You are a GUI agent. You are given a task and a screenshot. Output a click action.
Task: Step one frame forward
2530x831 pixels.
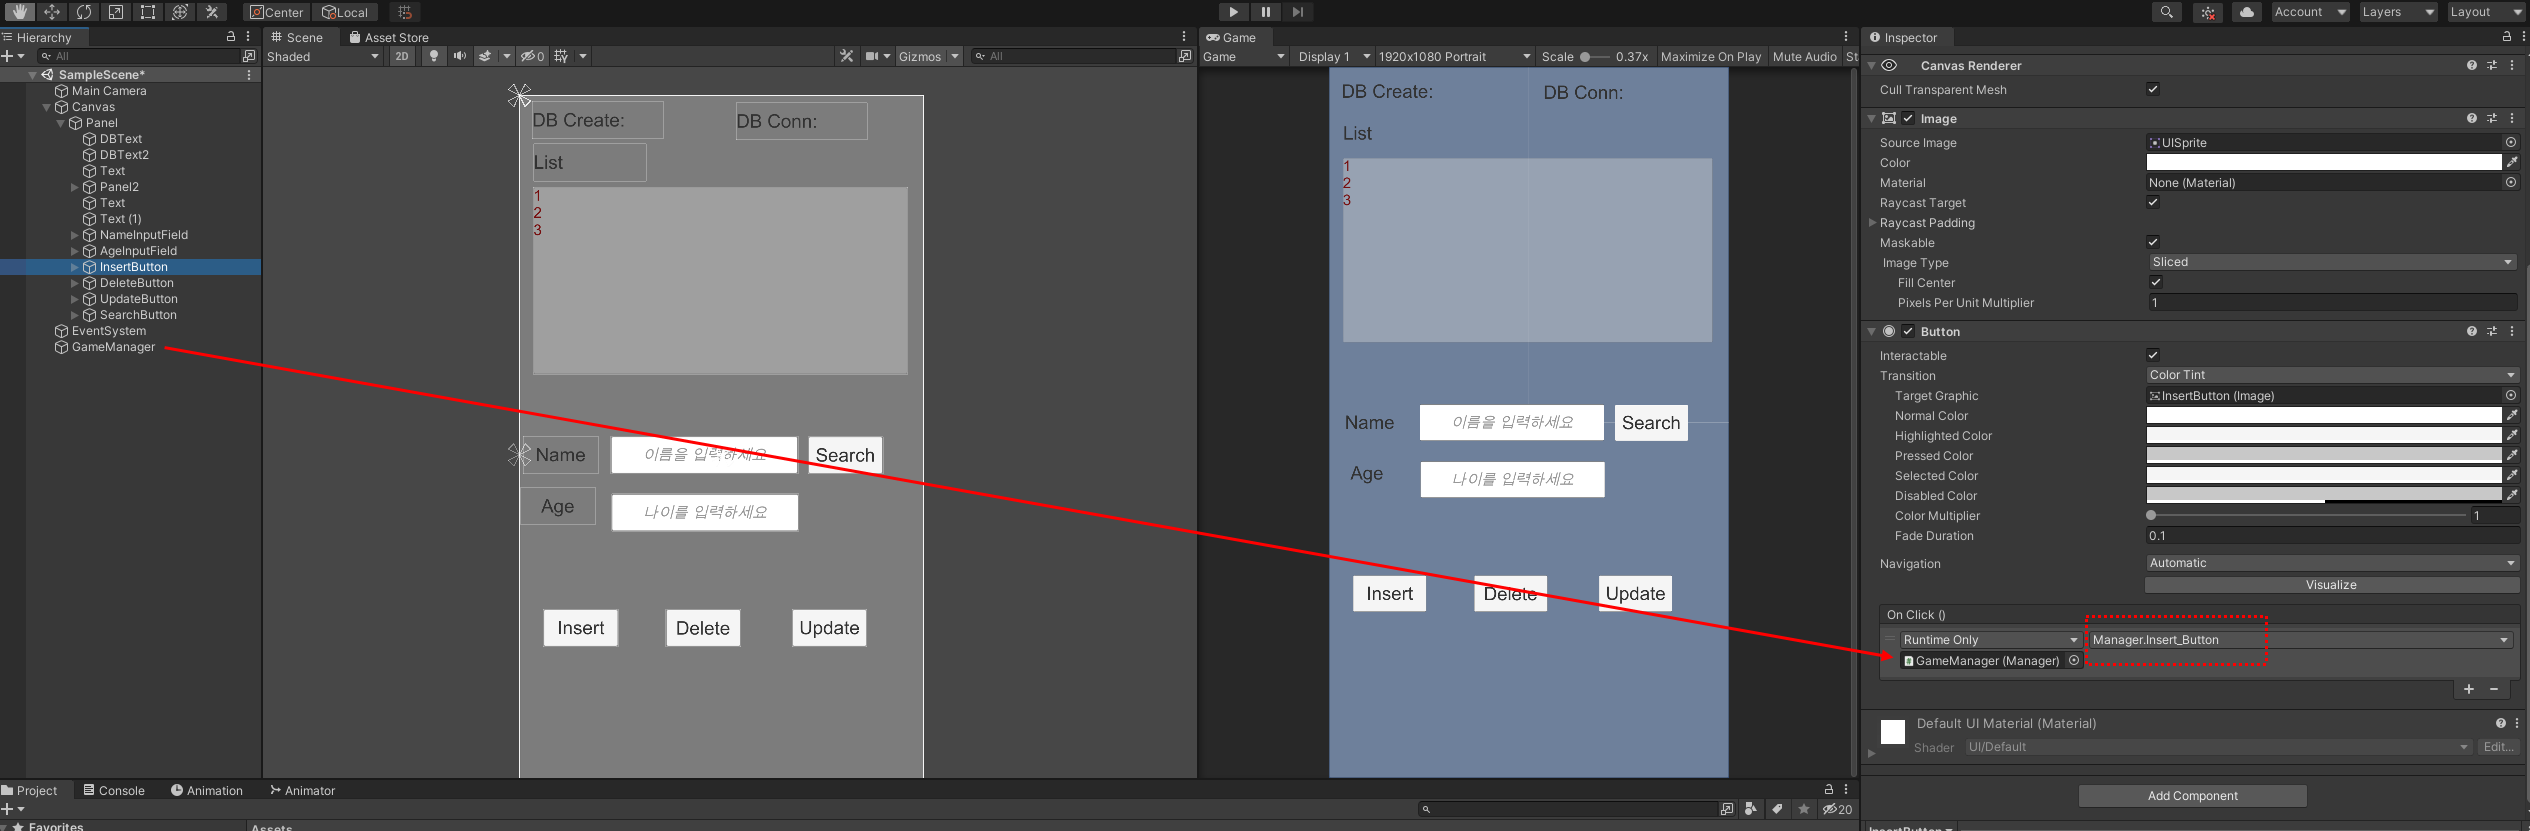(x=1298, y=12)
